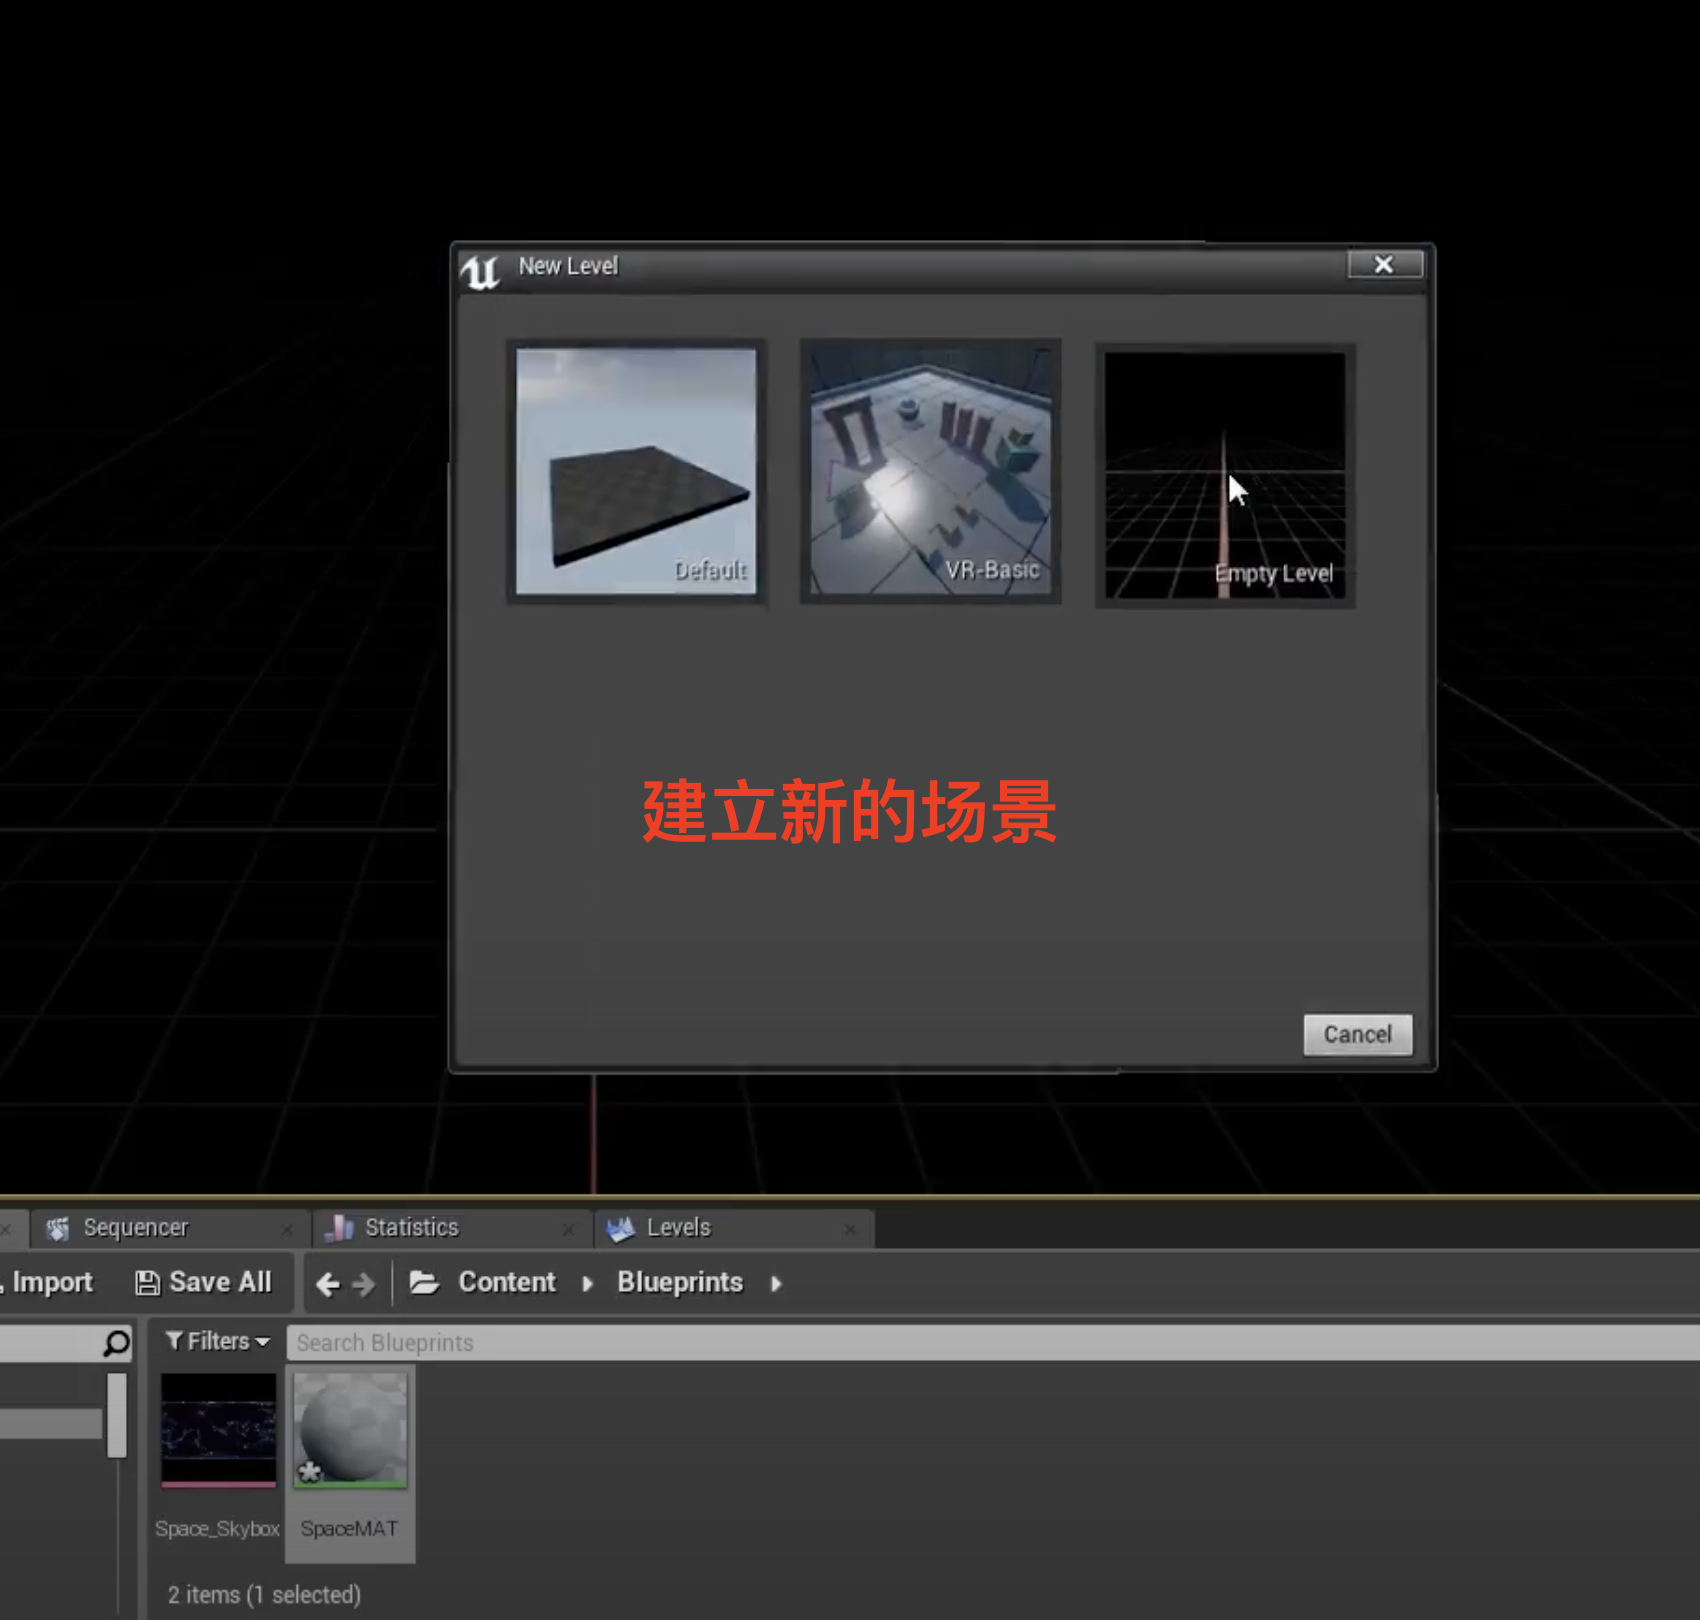Click the Unreal logo on the New Level dialog

[x=480, y=268]
